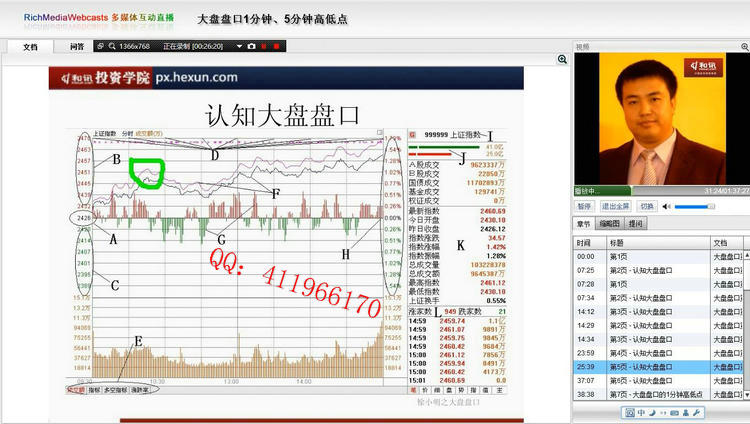The height and width of the screenshot is (424, 750).
Task: Select the 37:07 第6页 chapter row
Action: tap(658, 381)
